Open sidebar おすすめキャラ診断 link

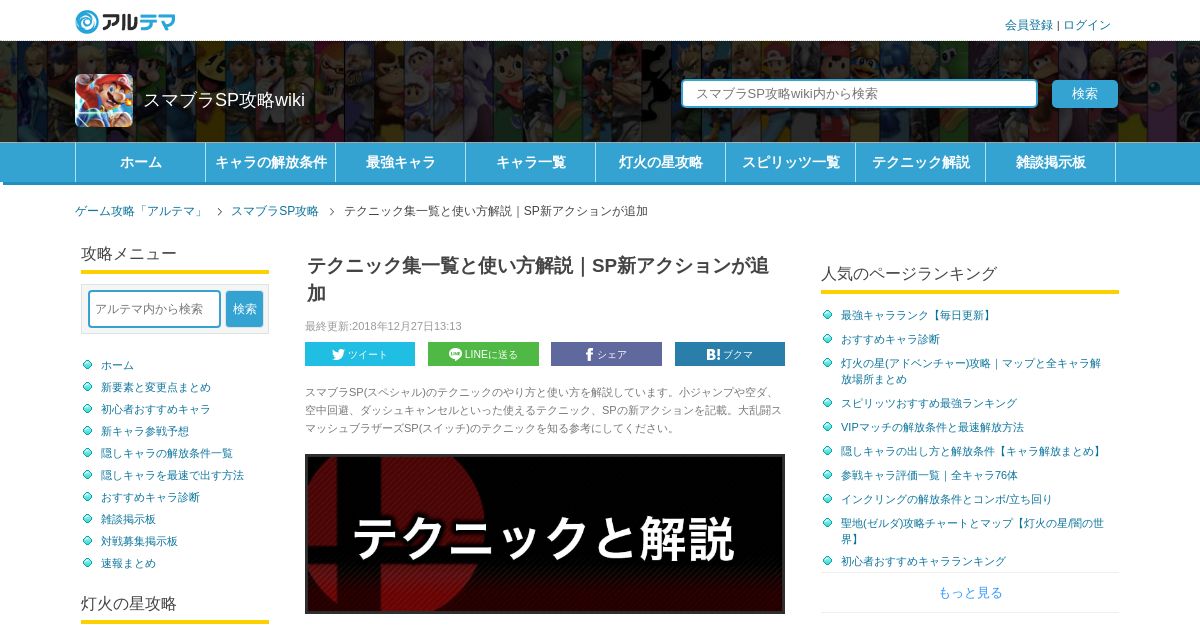(x=150, y=497)
